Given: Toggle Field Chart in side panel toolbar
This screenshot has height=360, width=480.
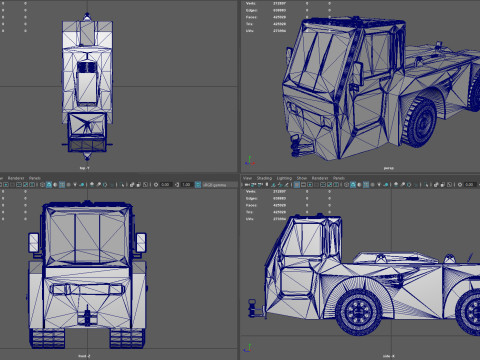Looking at the screenshot, I should pyautogui.click(x=323, y=185).
